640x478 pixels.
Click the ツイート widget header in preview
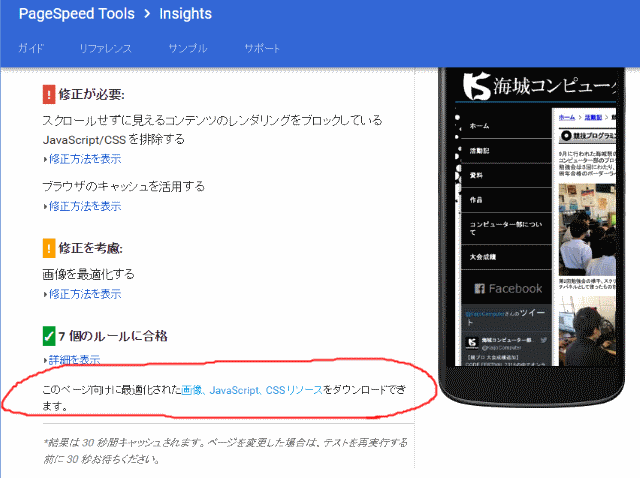point(506,317)
